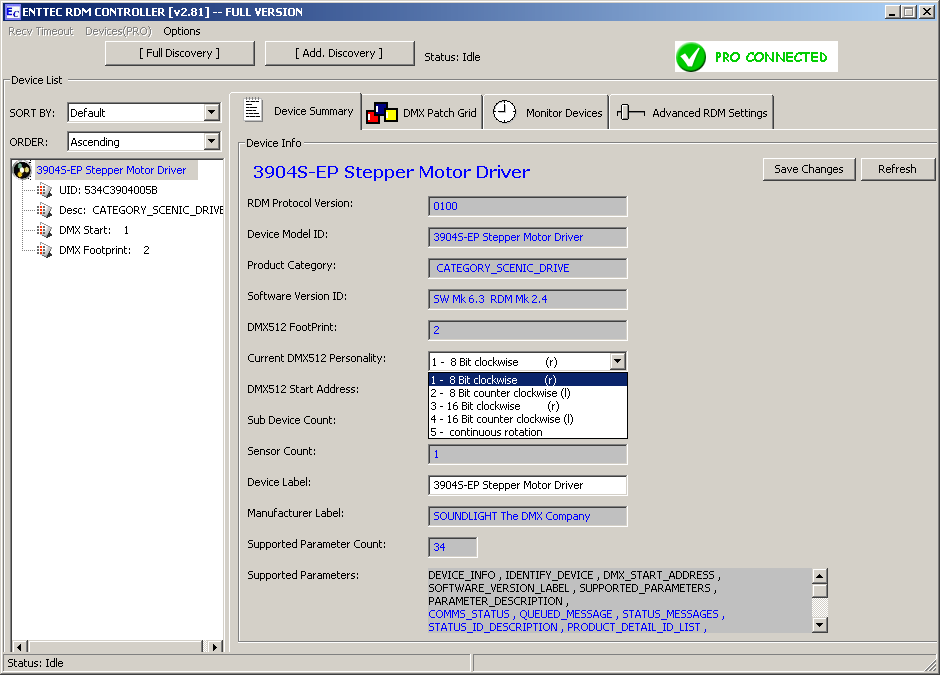Screen dimensions: 940x675
Task: Click the Product Category field
Action: coord(528,268)
